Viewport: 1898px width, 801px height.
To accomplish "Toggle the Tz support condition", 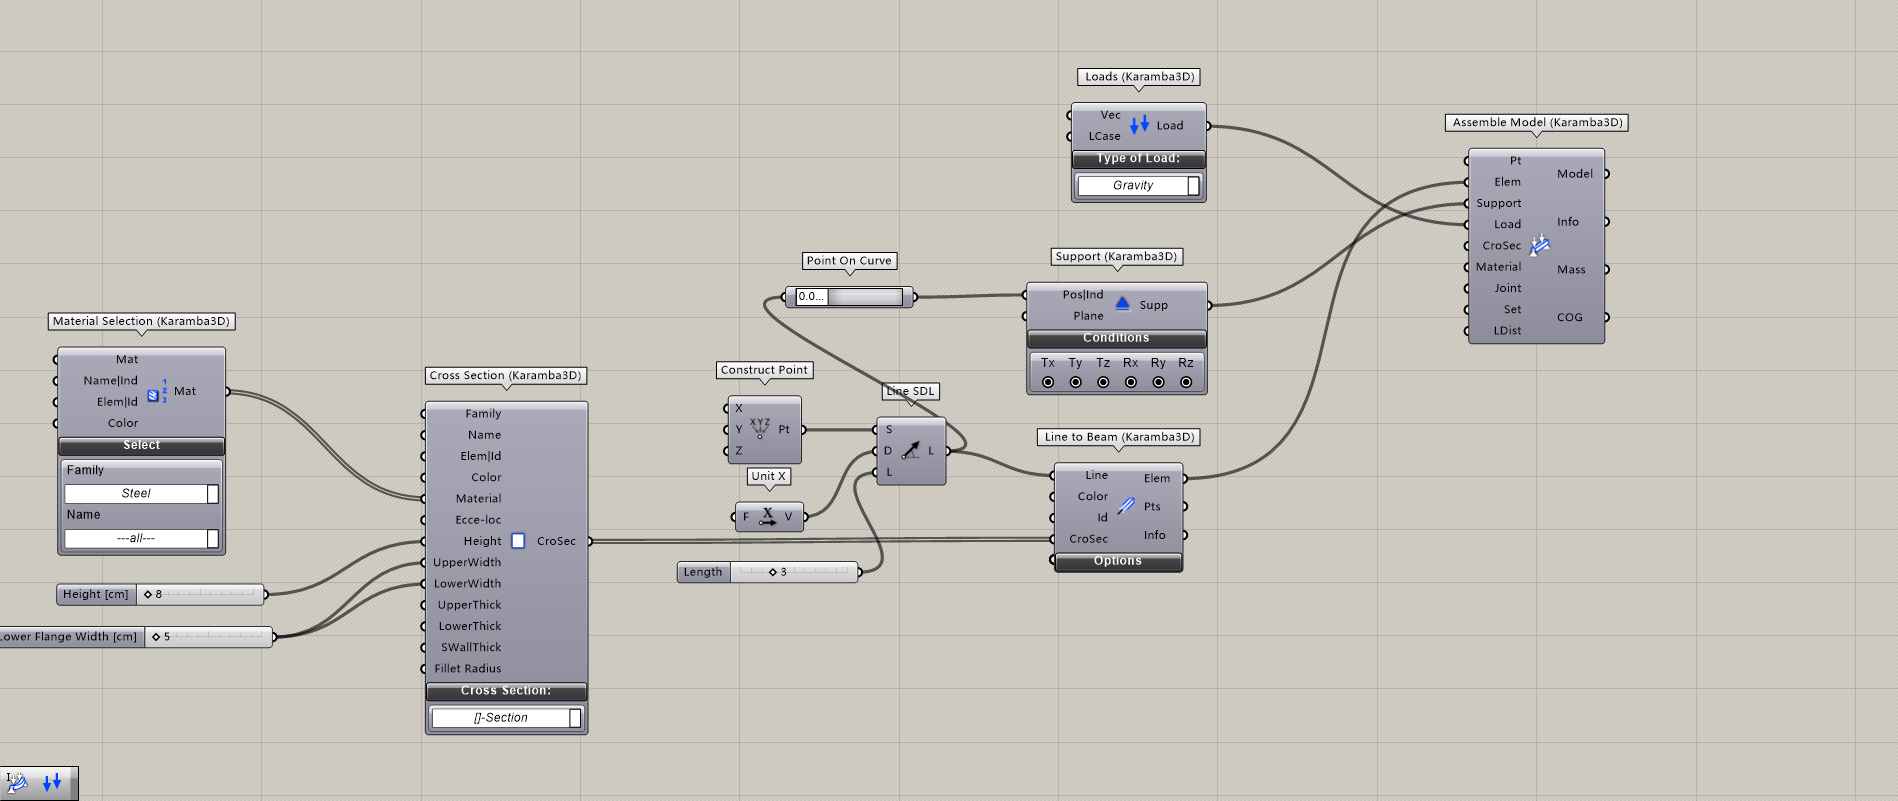I will tap(1103, 382).
